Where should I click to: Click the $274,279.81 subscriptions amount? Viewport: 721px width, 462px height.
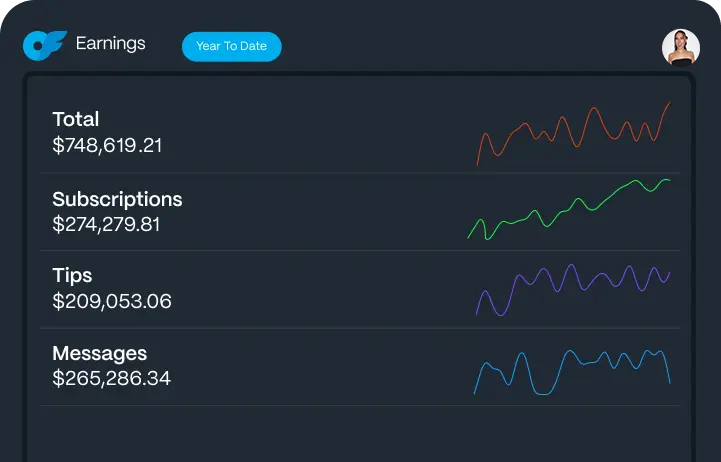tap(106, 224)
